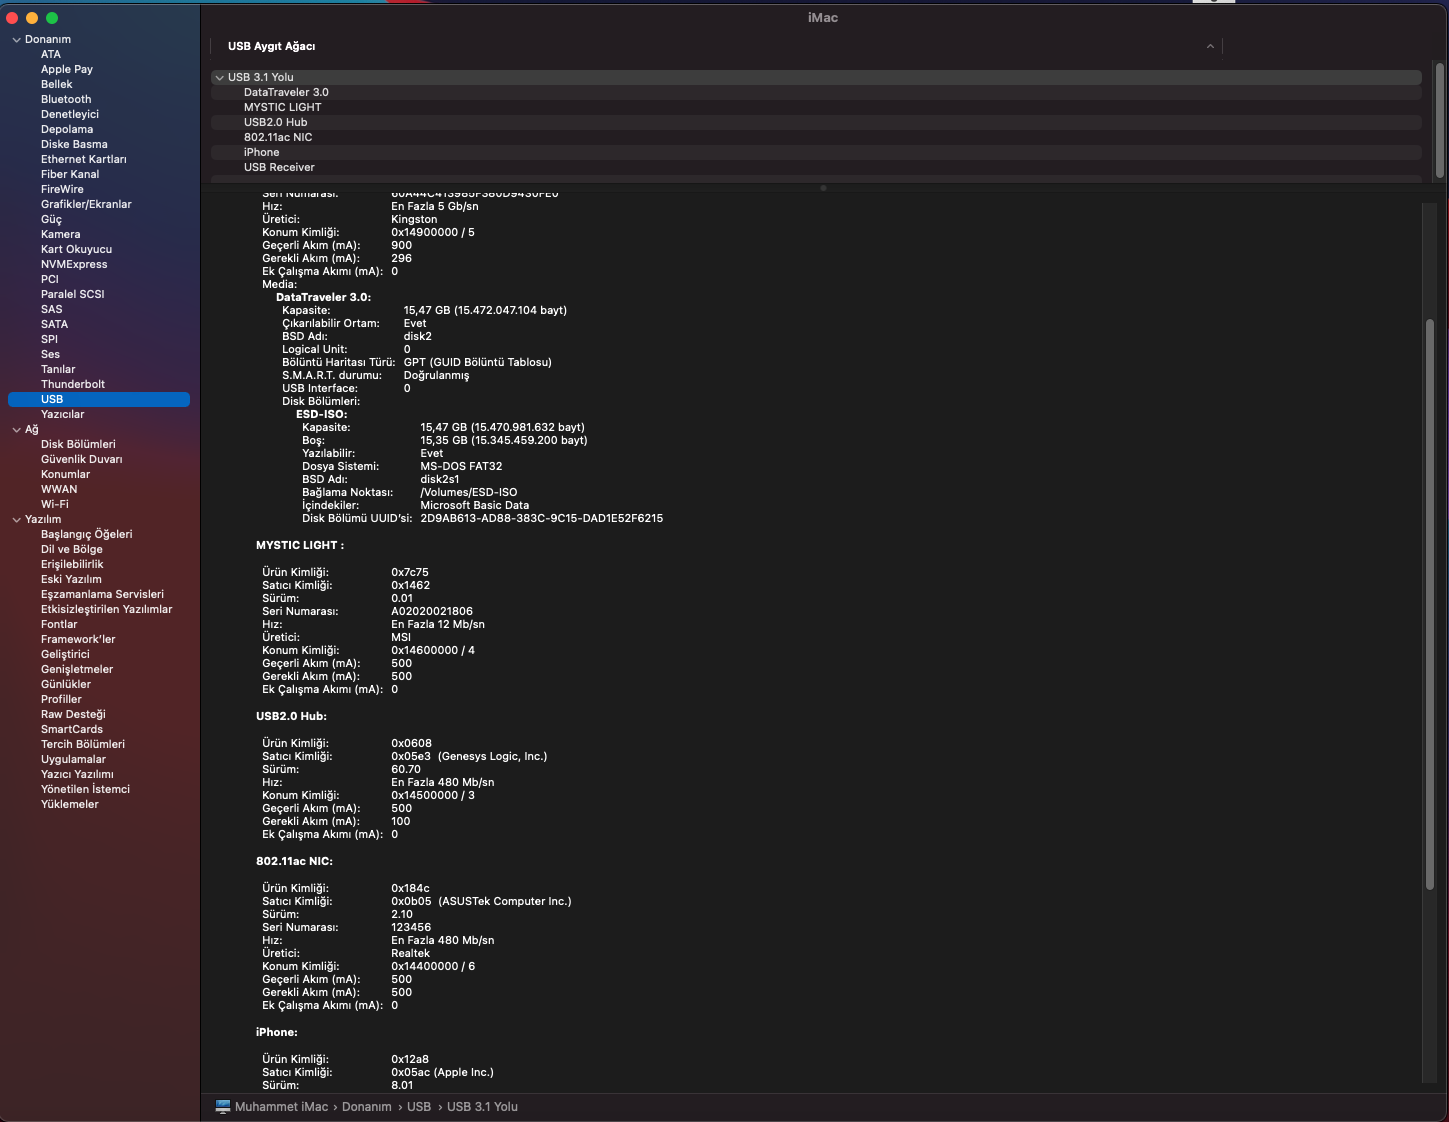
Task: Choose USB2.0 Hub in device list
Action: pyautogui.click(x=276, y=123)
